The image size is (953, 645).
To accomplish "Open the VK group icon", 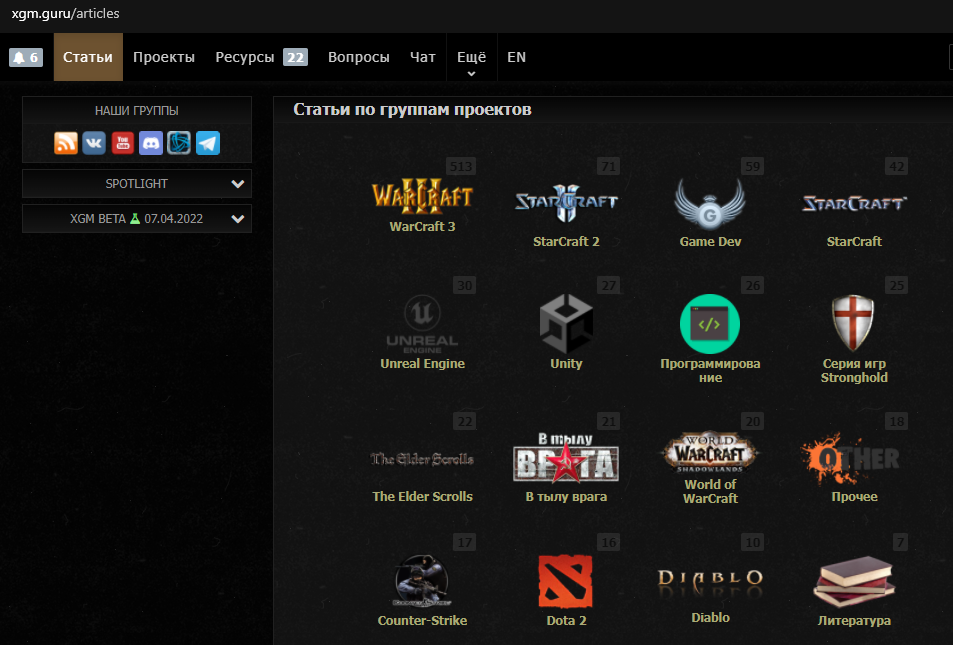I will pos(94,143).
